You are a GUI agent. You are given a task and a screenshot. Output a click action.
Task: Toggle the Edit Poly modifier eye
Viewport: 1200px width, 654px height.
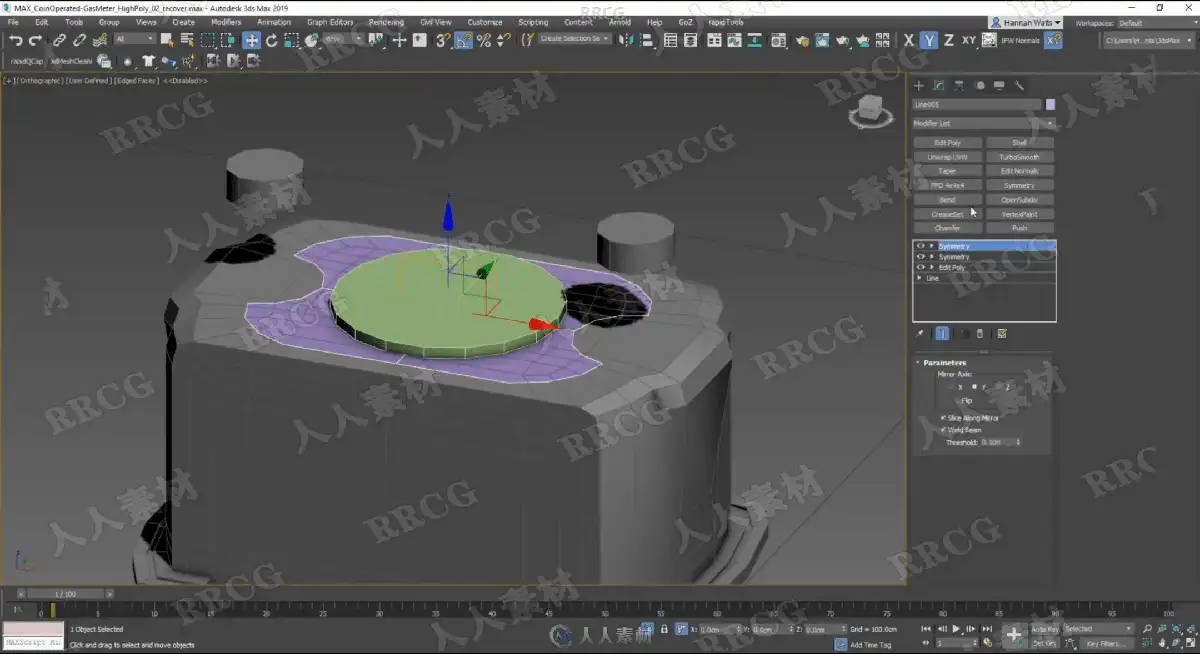coord(920,268)
